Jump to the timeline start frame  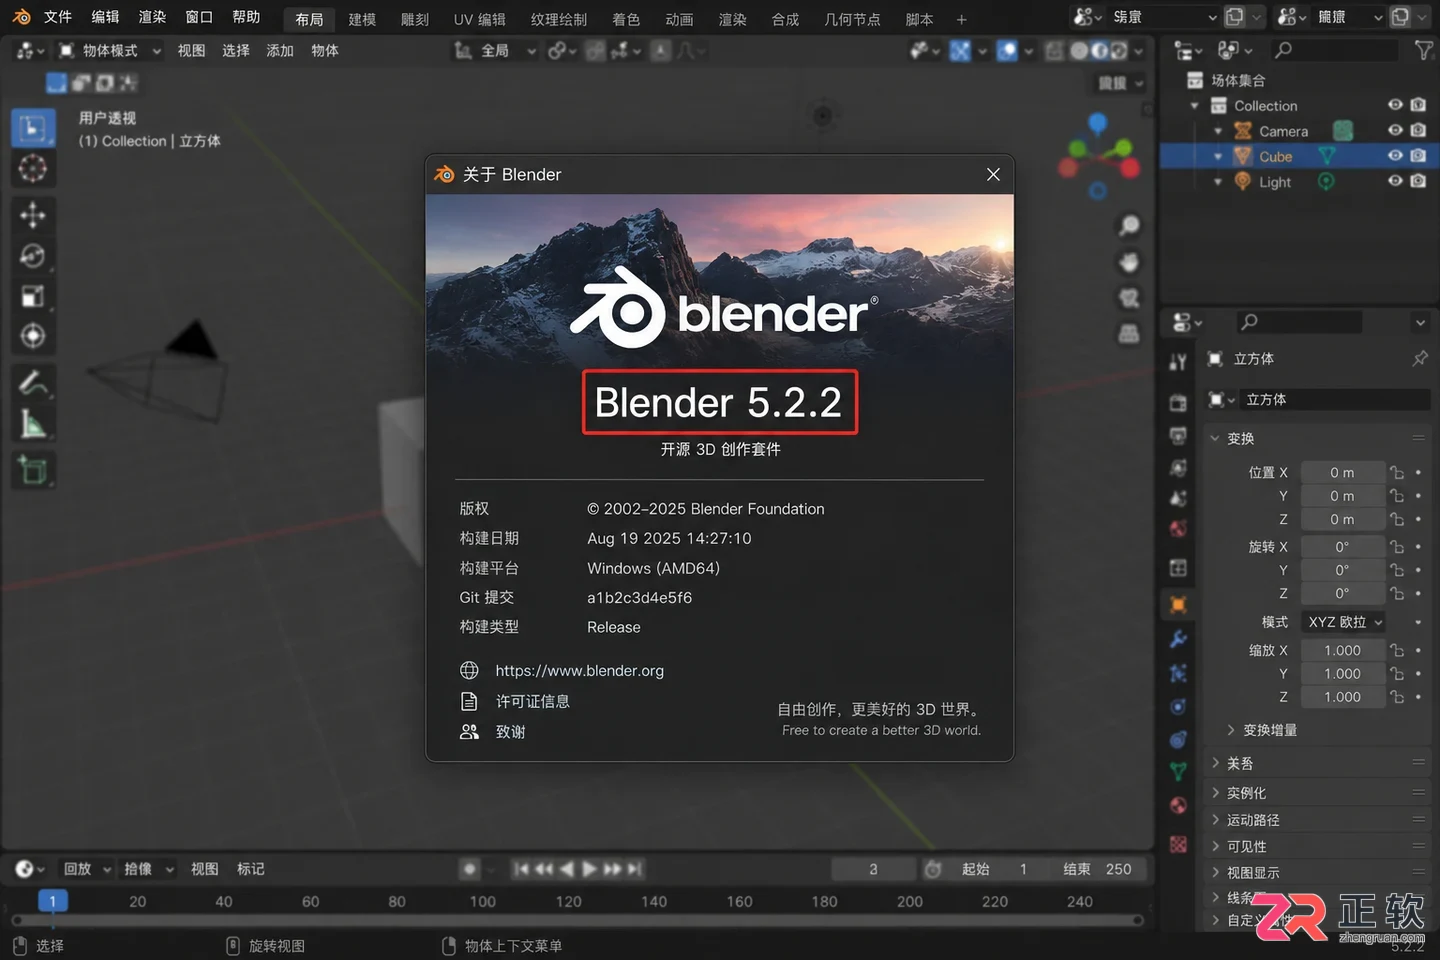coord(521,869)
